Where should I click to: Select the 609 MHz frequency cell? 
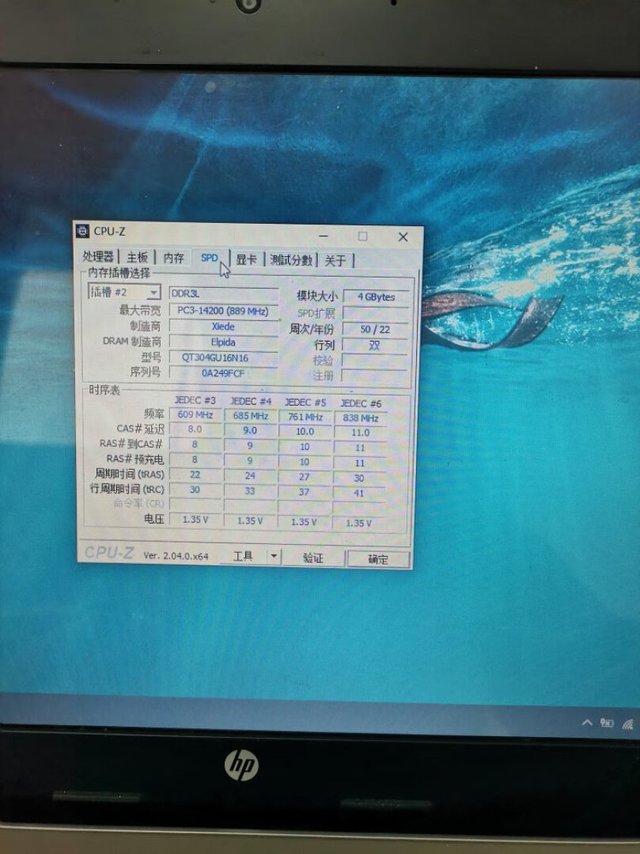point(195,414)
